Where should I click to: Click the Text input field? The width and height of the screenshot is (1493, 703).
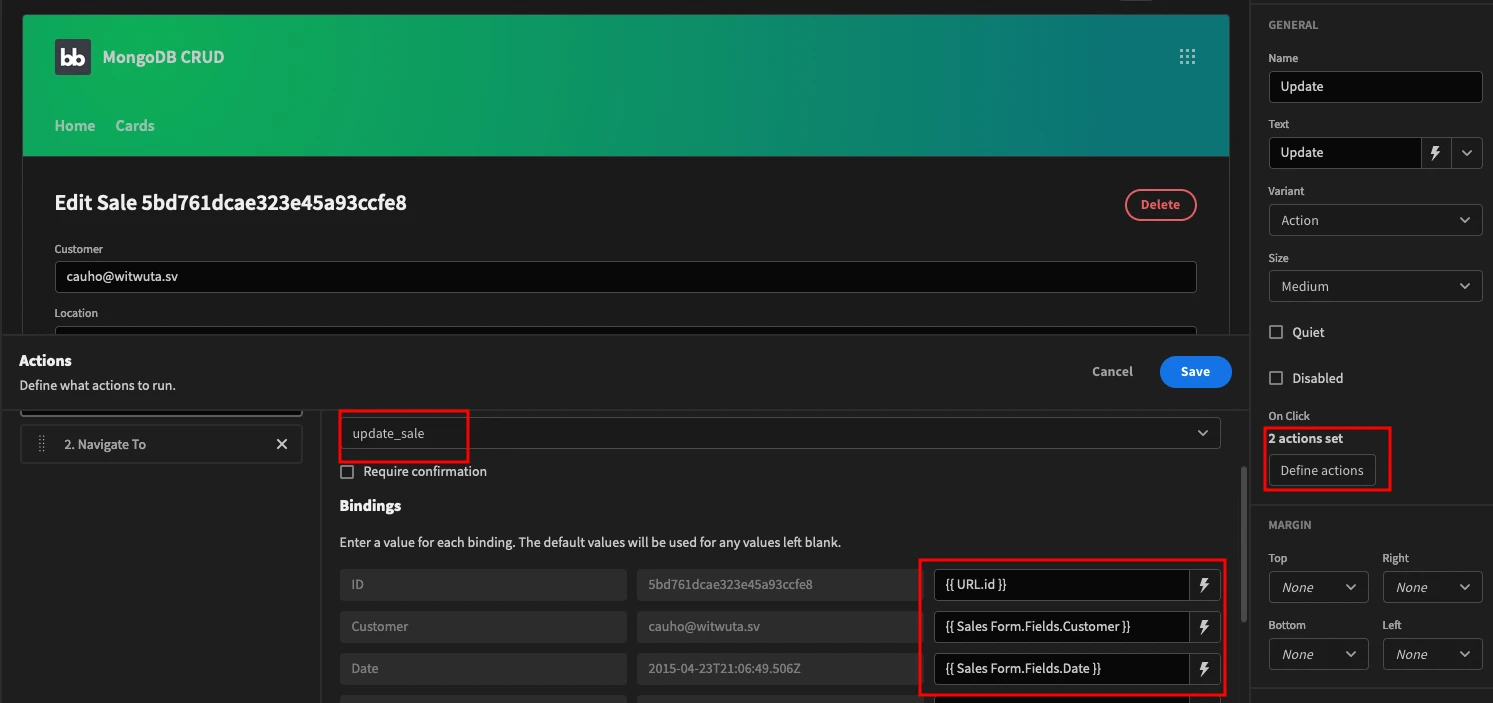[x=1345, y=153]
